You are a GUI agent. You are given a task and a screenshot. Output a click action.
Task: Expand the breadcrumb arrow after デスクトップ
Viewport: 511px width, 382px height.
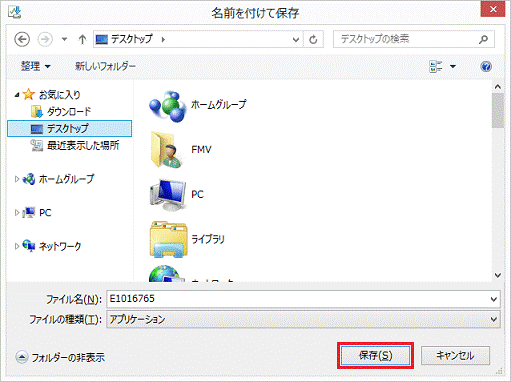point(163,40)
